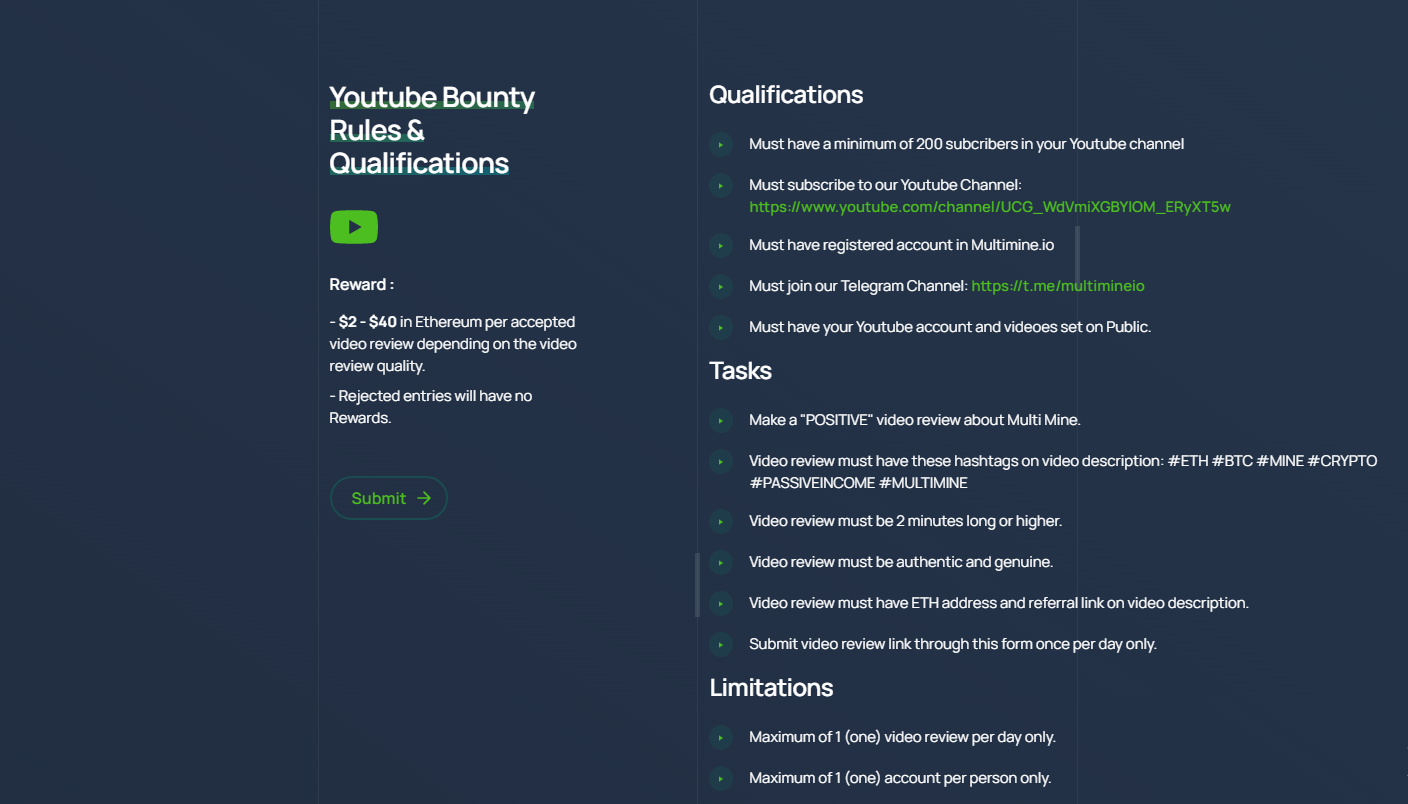Click the "Qualifications" section heading
The image size is (1408, 804).
[786, 95]
